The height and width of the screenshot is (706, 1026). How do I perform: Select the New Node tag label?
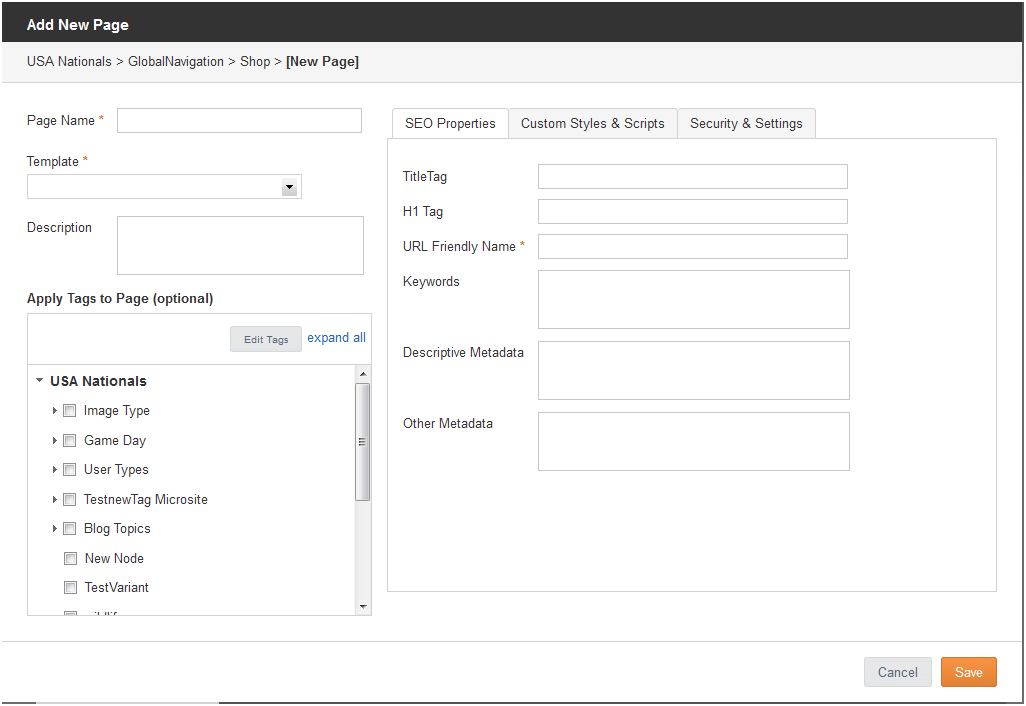pos(115,558)
